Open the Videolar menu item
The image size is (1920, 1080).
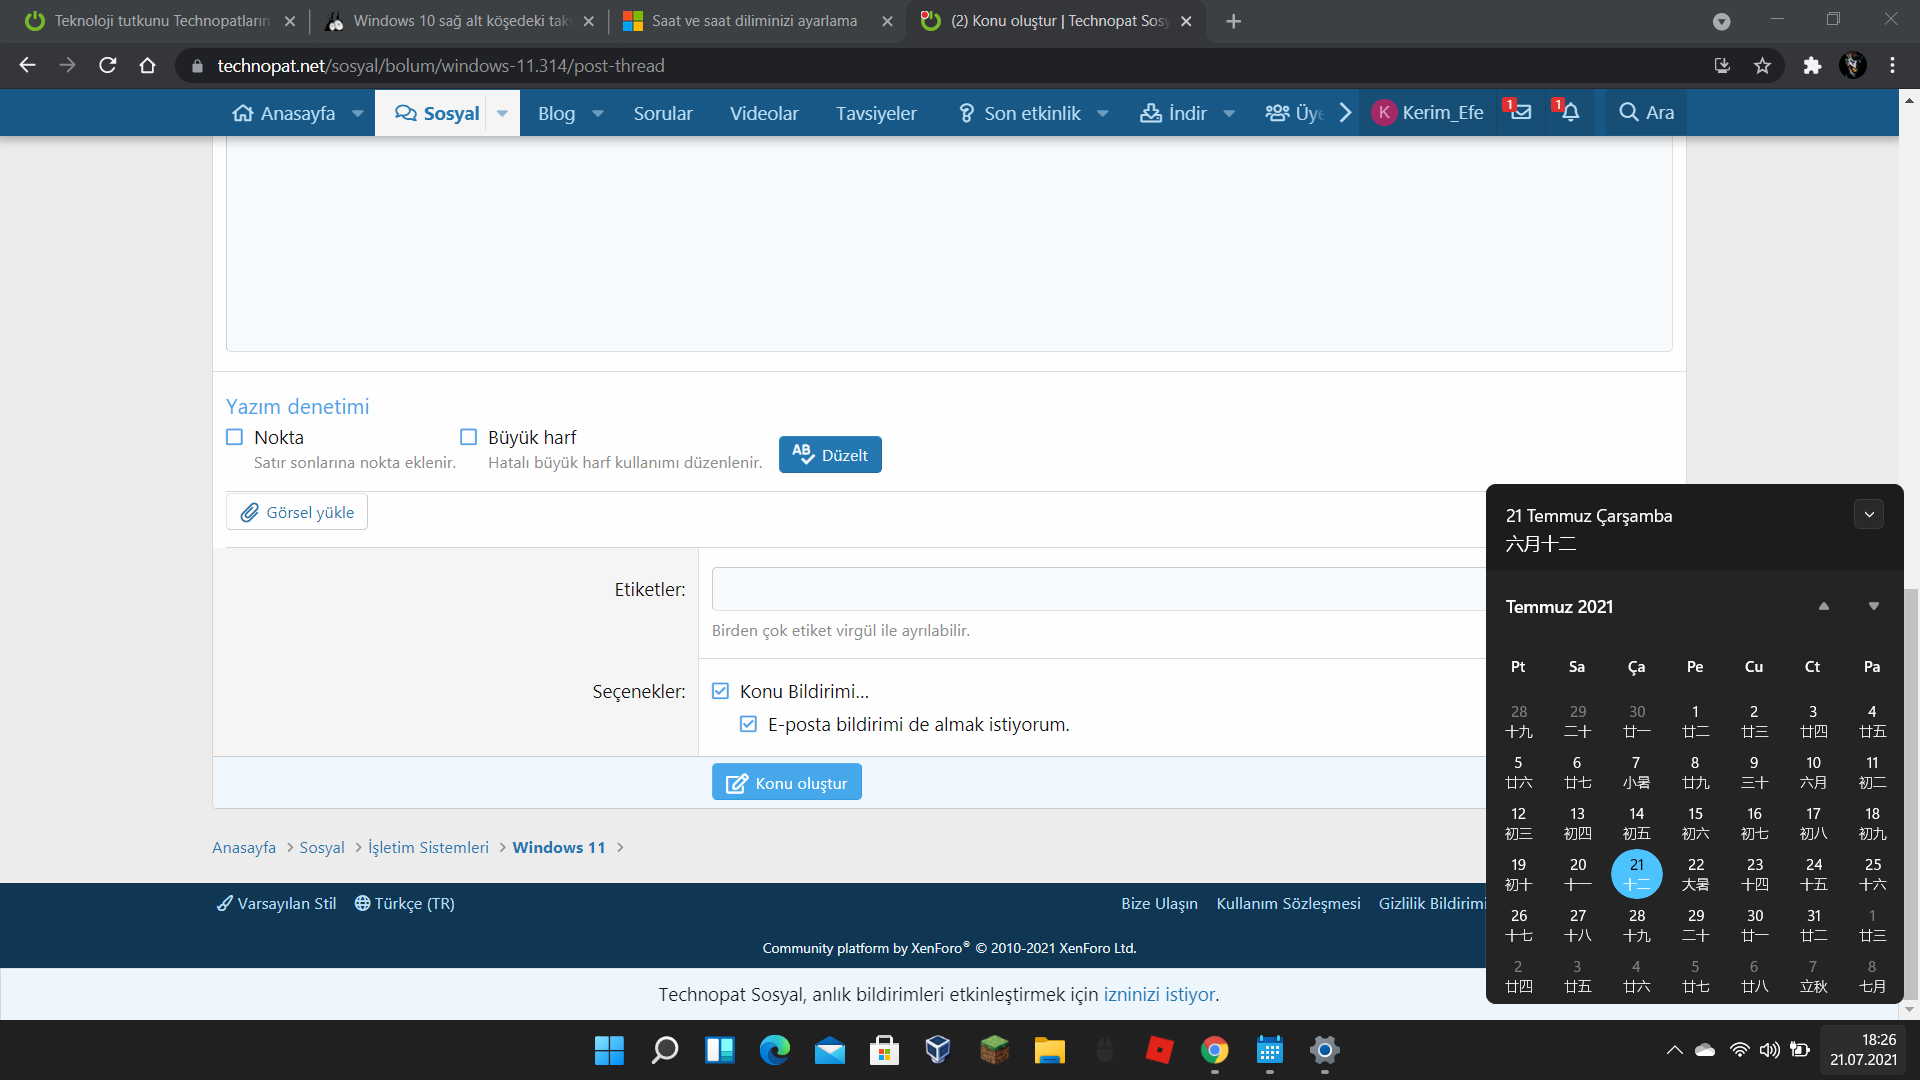click(x=764, y=113)
